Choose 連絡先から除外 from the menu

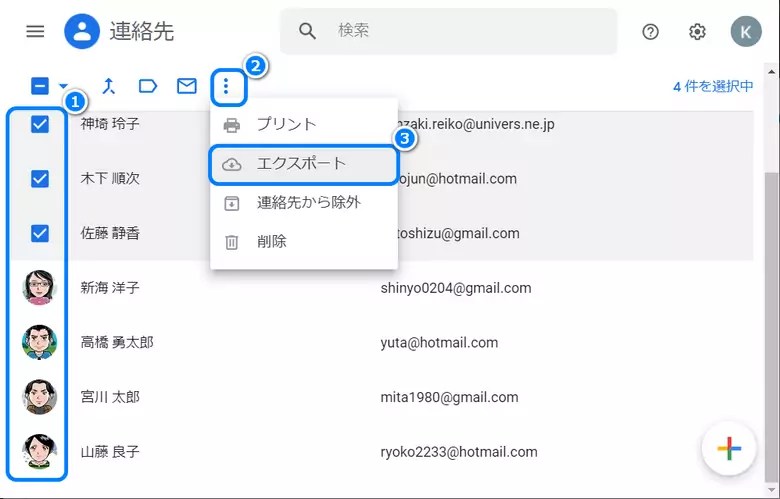[x=304, y=202]
